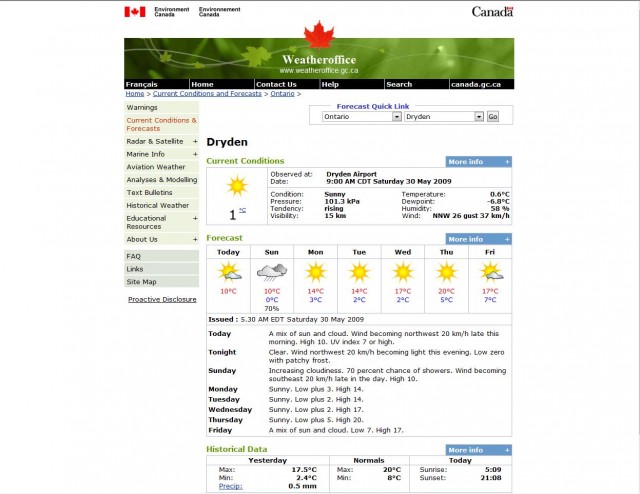Image resolution: width=640 pixels, height=494 pixels.
Task: Expand the About Us menu
Action: [x=195, y=240]
